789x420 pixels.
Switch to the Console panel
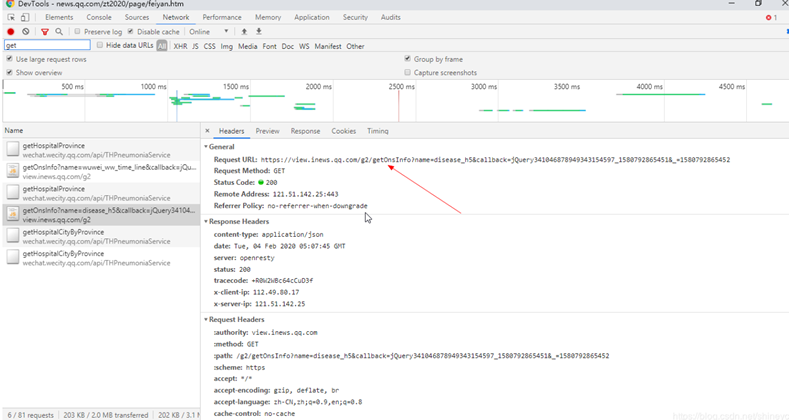(x=99, y=17)
